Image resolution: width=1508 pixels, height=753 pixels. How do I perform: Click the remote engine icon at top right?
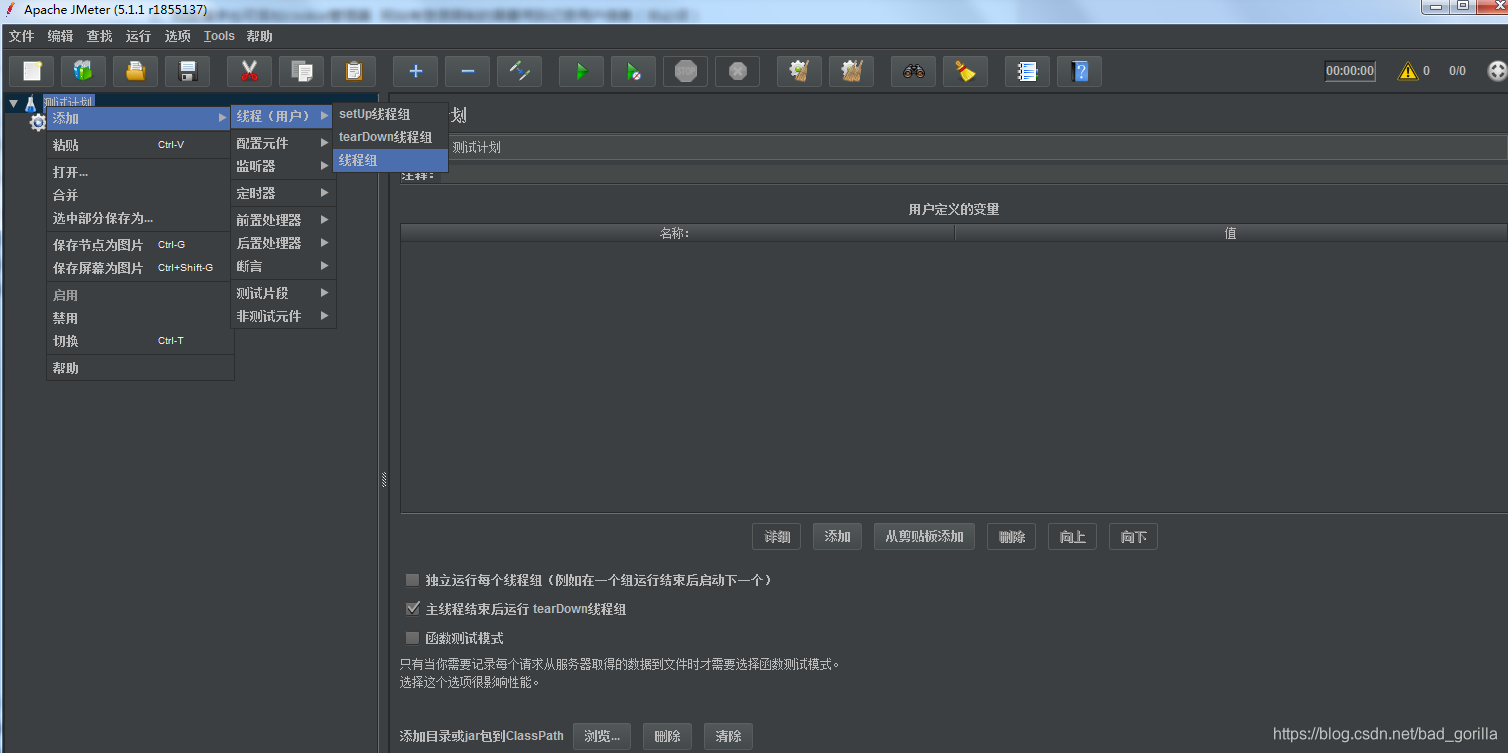[1496, 71]
